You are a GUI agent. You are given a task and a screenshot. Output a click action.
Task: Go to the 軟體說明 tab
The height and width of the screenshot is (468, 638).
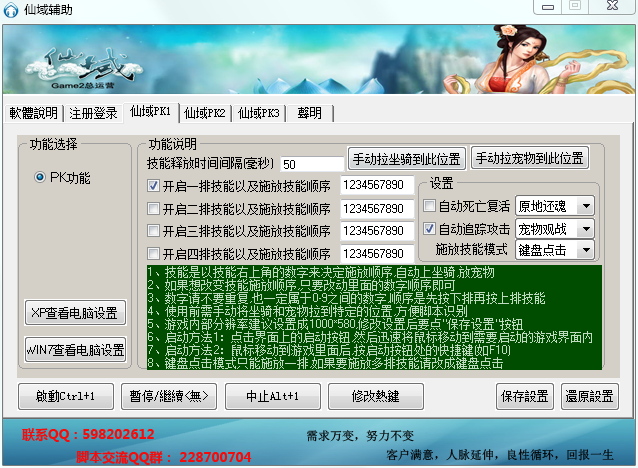pos(33,113)
